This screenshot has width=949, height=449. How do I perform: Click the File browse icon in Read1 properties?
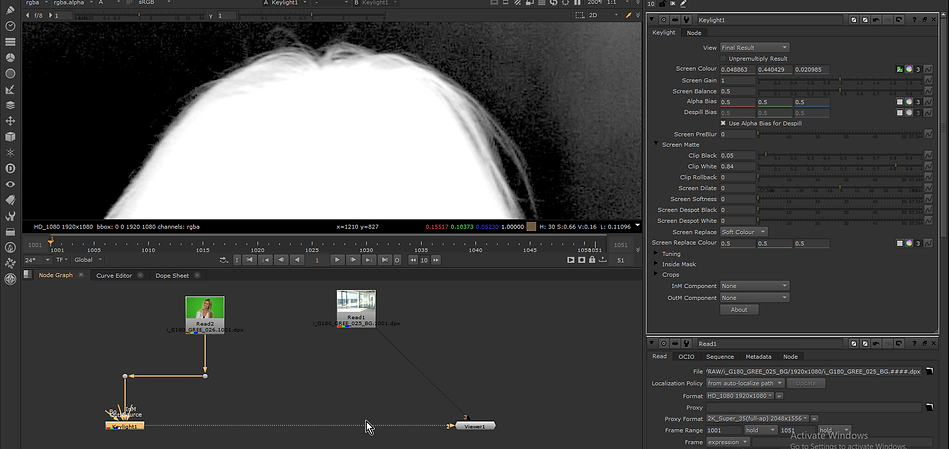coord(929,371)
